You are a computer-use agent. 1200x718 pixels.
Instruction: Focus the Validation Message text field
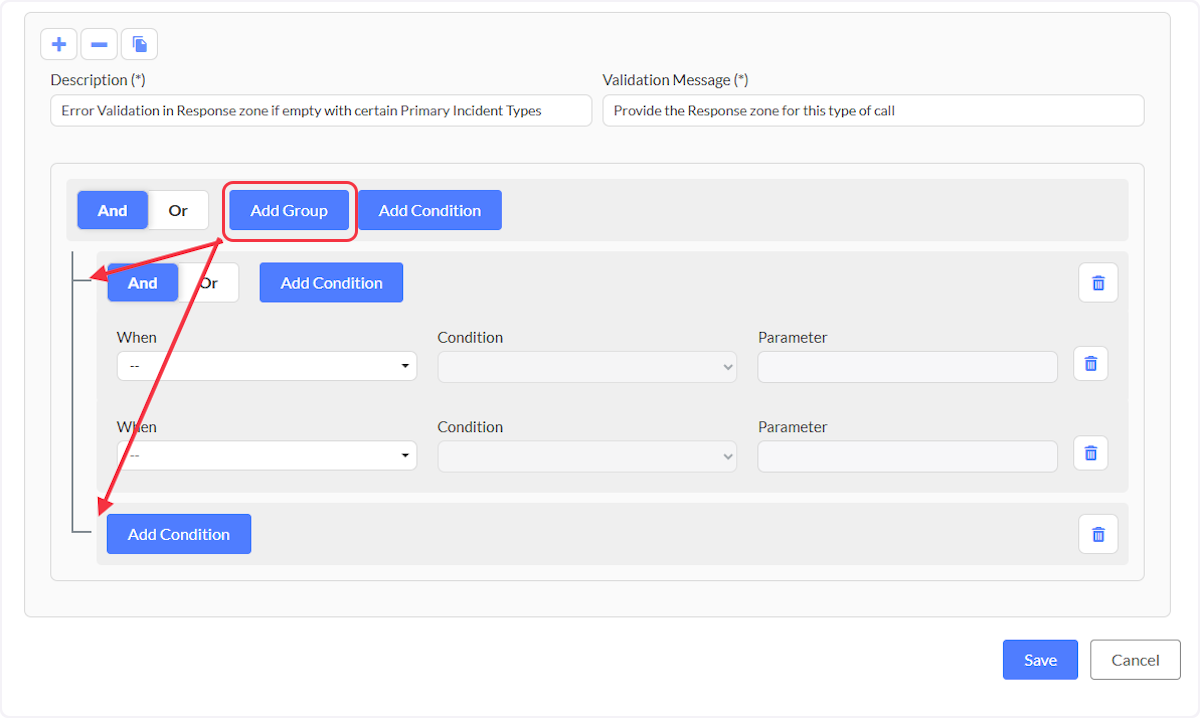[x=873, y=111]
